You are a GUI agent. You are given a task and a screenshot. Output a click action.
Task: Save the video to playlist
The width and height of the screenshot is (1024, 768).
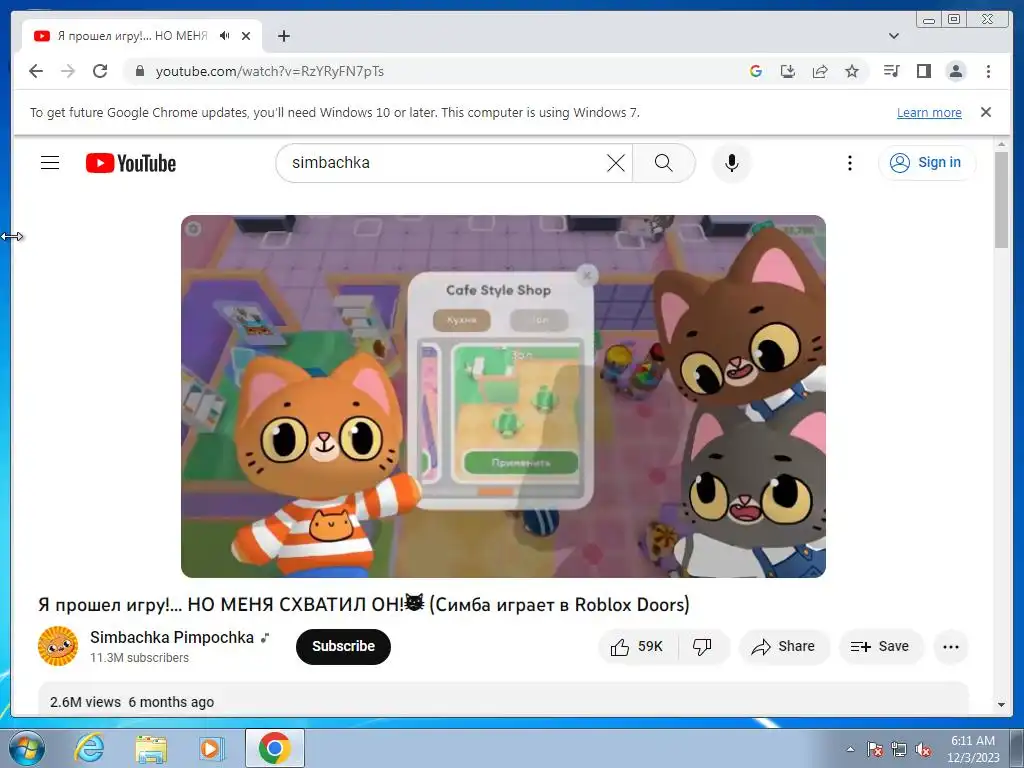[x=880, y=647]
